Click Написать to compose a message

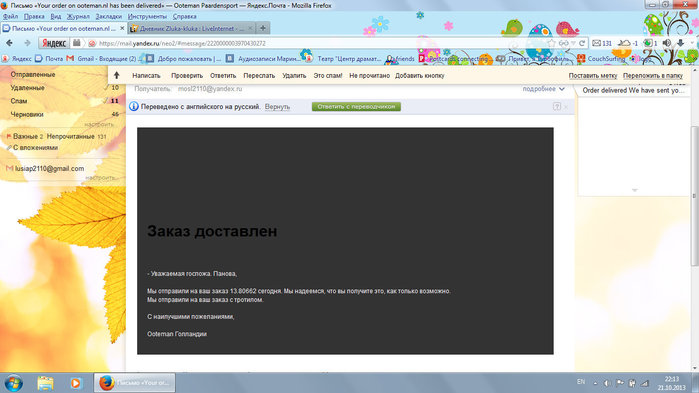click(146, 76)
